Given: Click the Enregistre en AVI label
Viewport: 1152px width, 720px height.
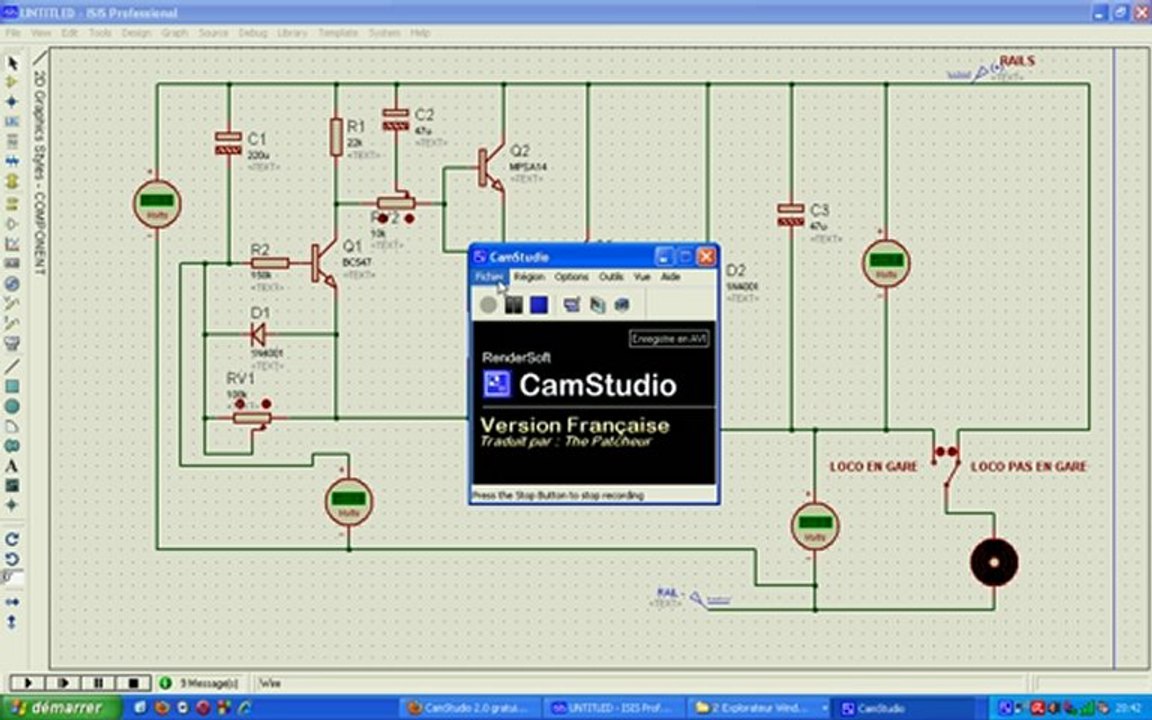Looking at the screenshot, I should click(x=669, y=339).
